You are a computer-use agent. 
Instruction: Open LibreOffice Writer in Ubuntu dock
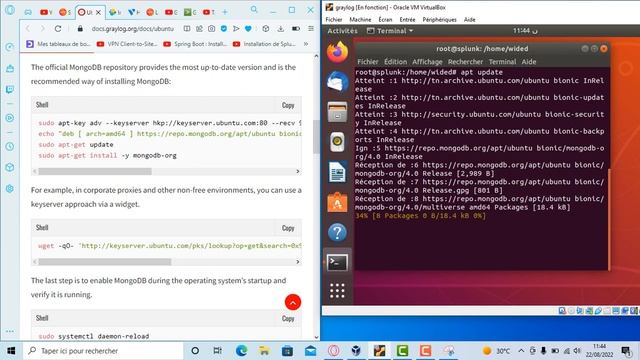[337, 172]
